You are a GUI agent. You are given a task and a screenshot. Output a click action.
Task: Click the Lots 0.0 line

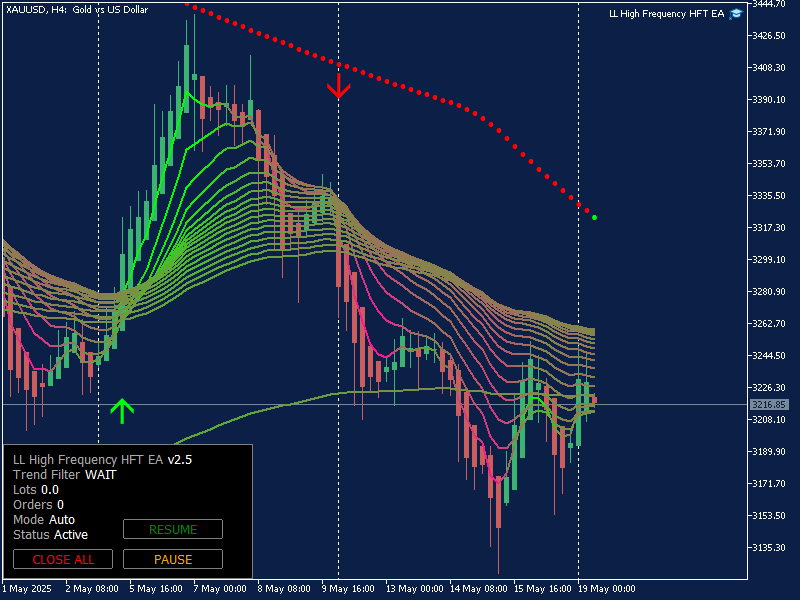click(x=36, y=490)
